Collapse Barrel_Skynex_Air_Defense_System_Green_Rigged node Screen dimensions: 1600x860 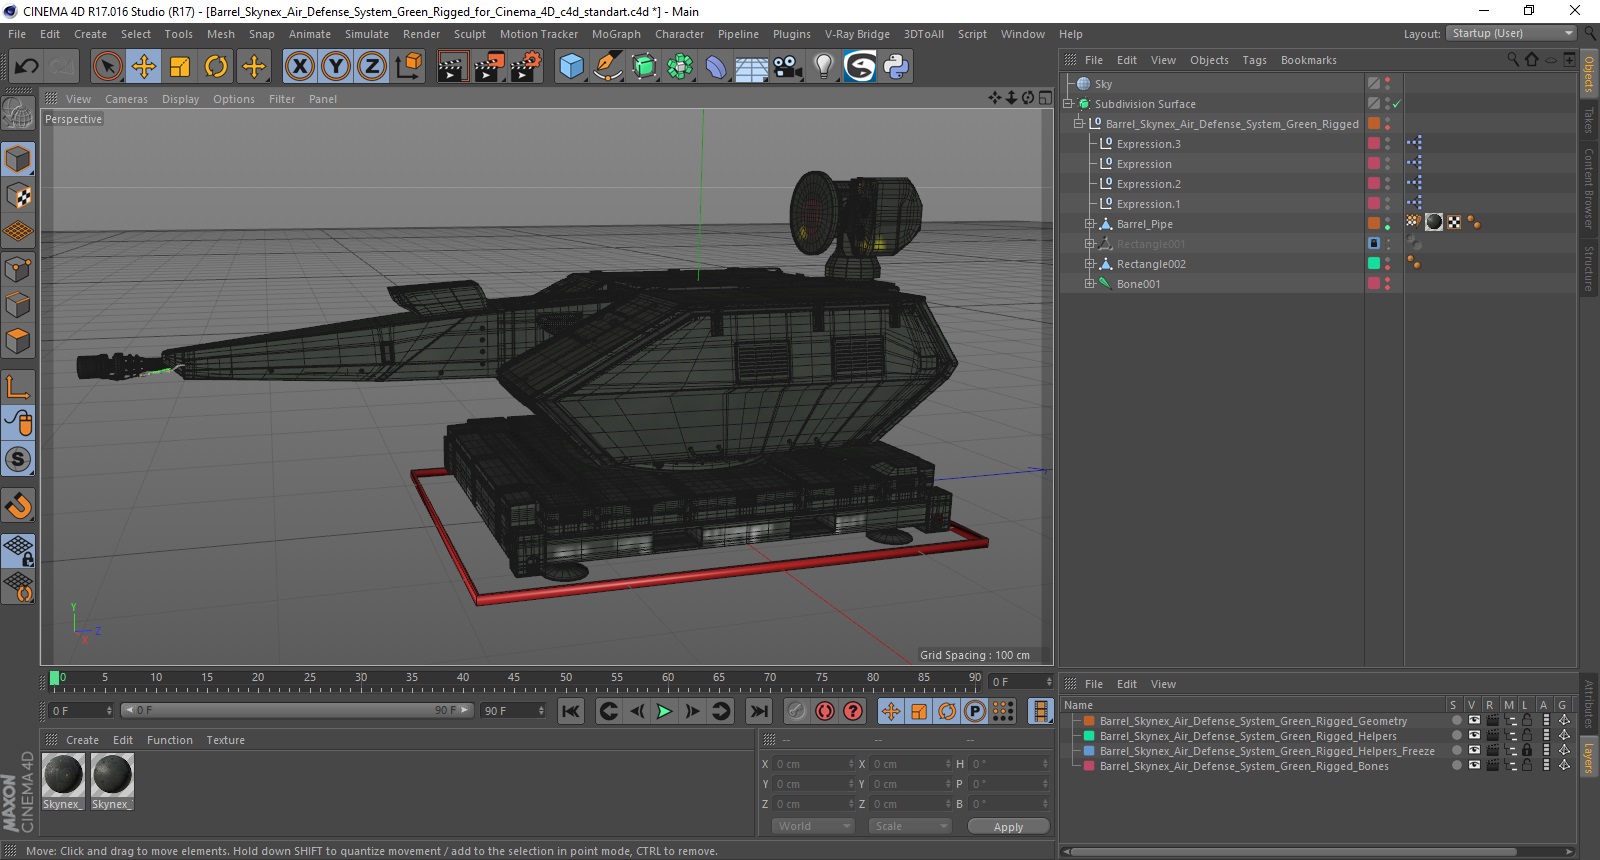click(1079, 124)
